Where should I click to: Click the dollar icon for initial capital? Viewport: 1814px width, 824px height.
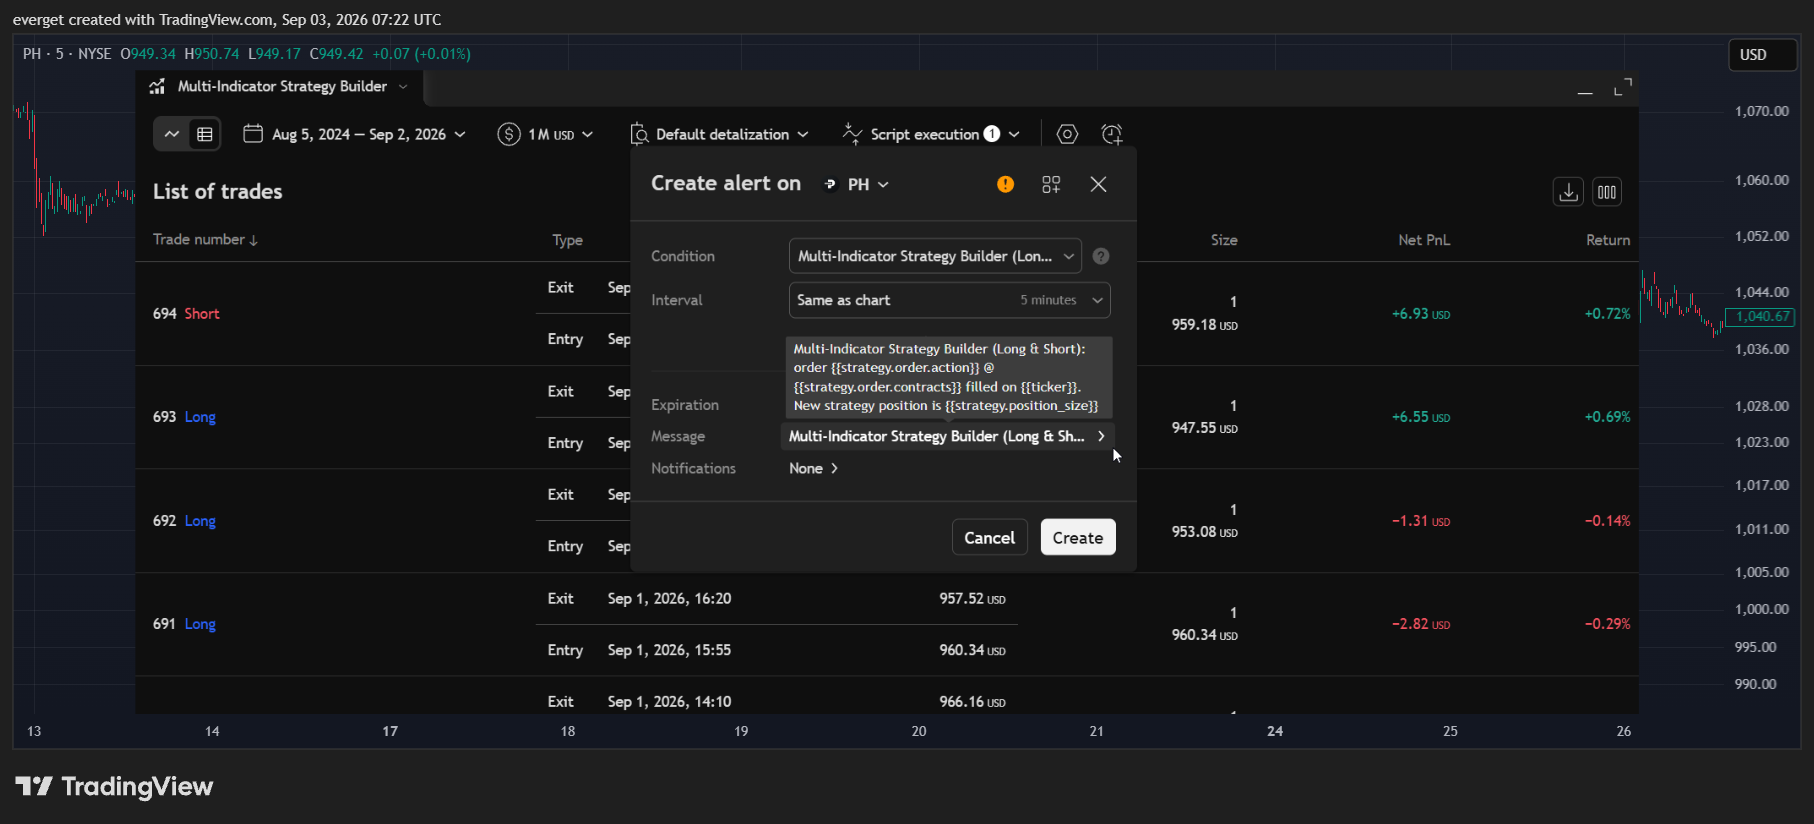point(509,134)
